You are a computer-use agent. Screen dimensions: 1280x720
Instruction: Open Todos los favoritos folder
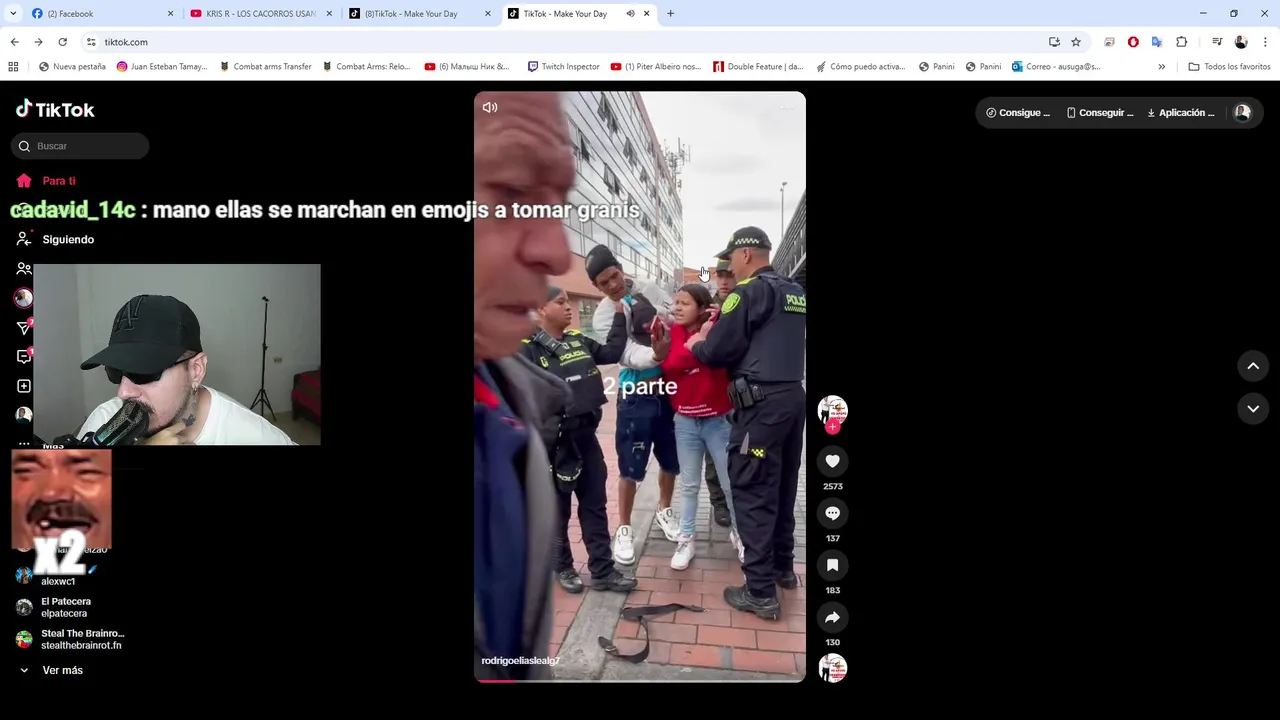tap(1229, 67)
